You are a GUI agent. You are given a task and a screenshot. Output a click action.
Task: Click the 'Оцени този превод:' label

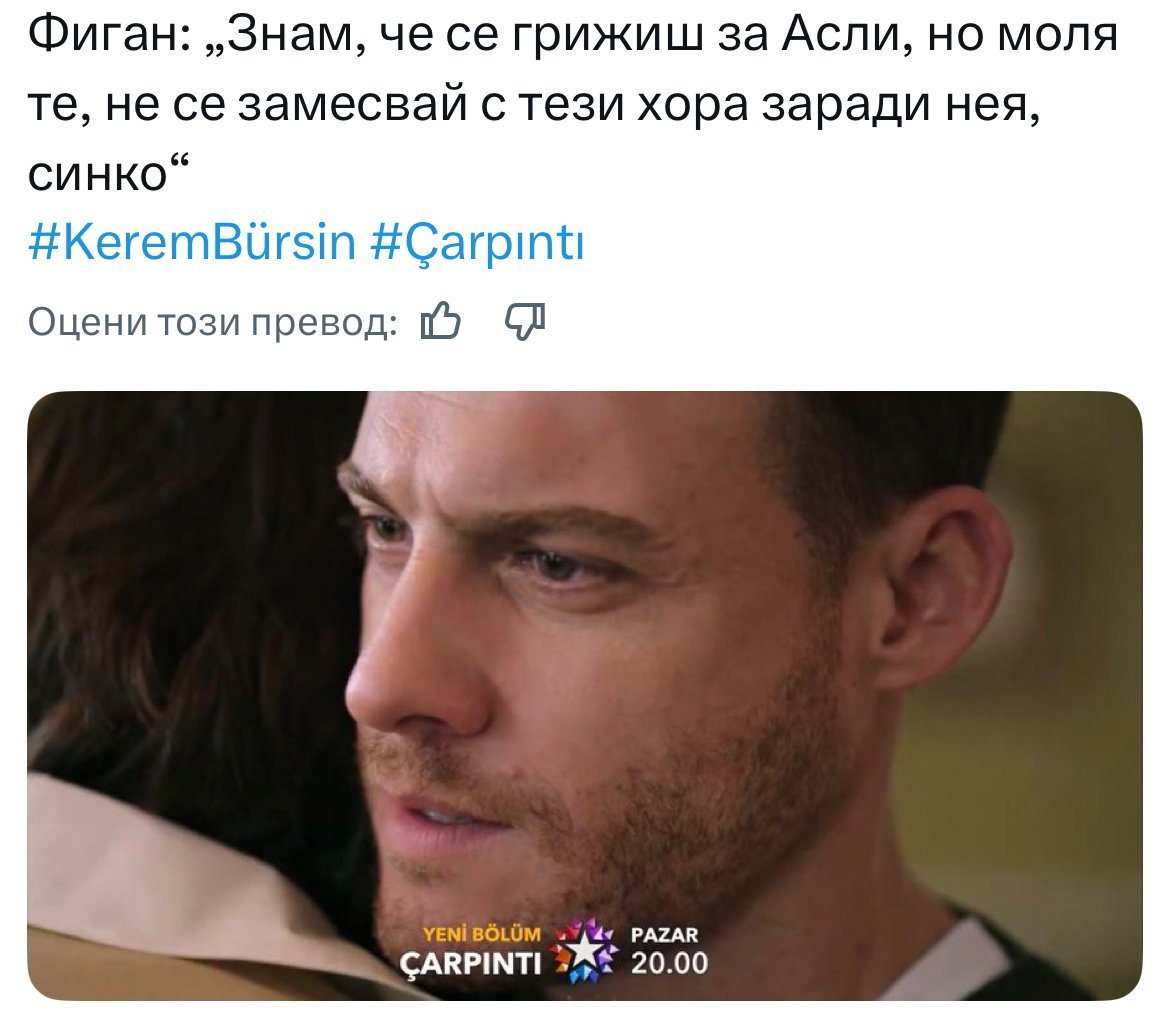(213, 322)
